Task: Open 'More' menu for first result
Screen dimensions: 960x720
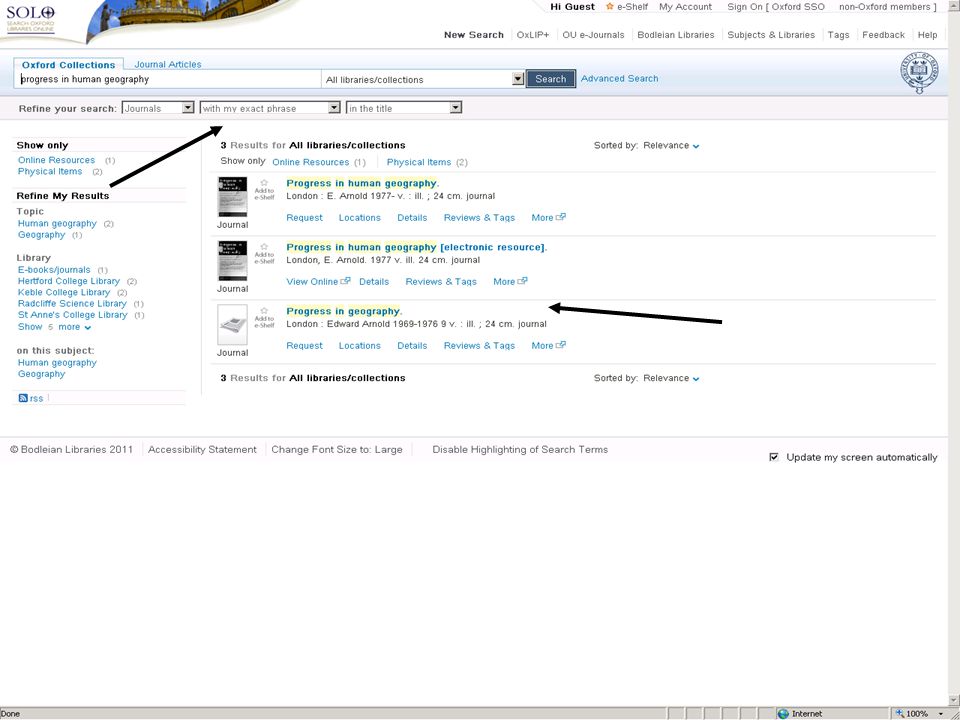Action: (x=549, y=217)
